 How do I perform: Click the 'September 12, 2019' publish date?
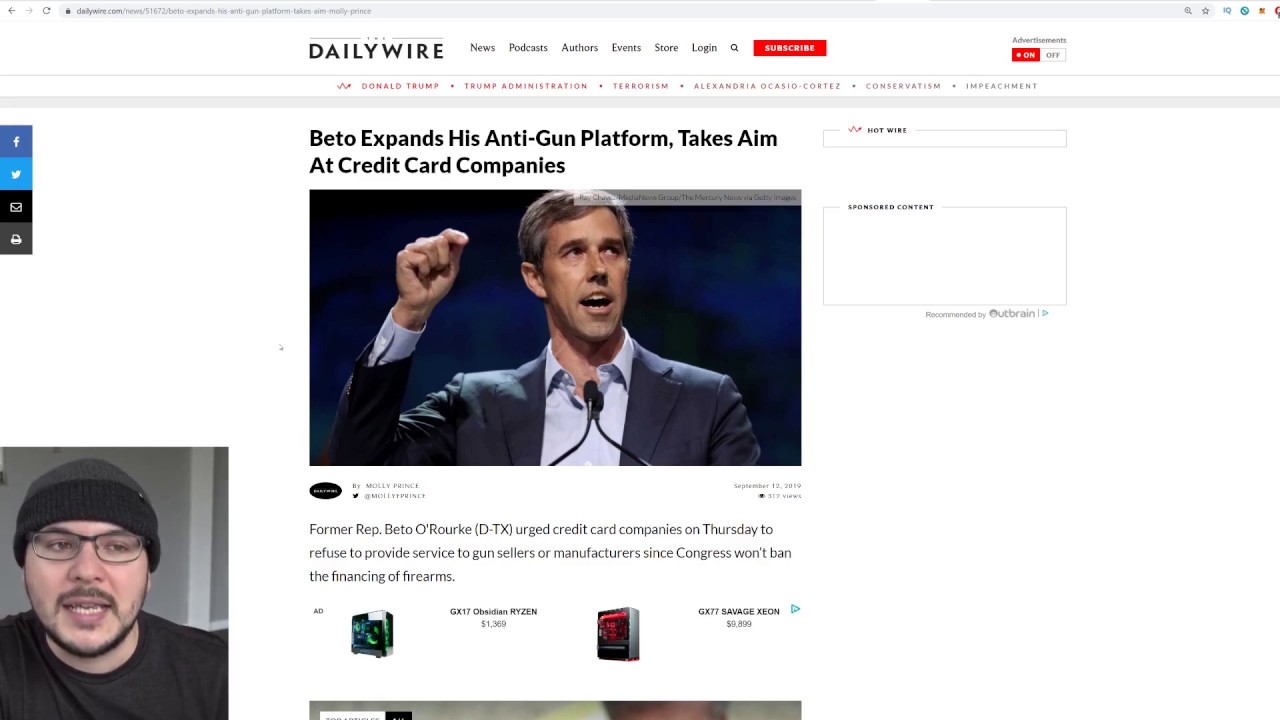767,486
